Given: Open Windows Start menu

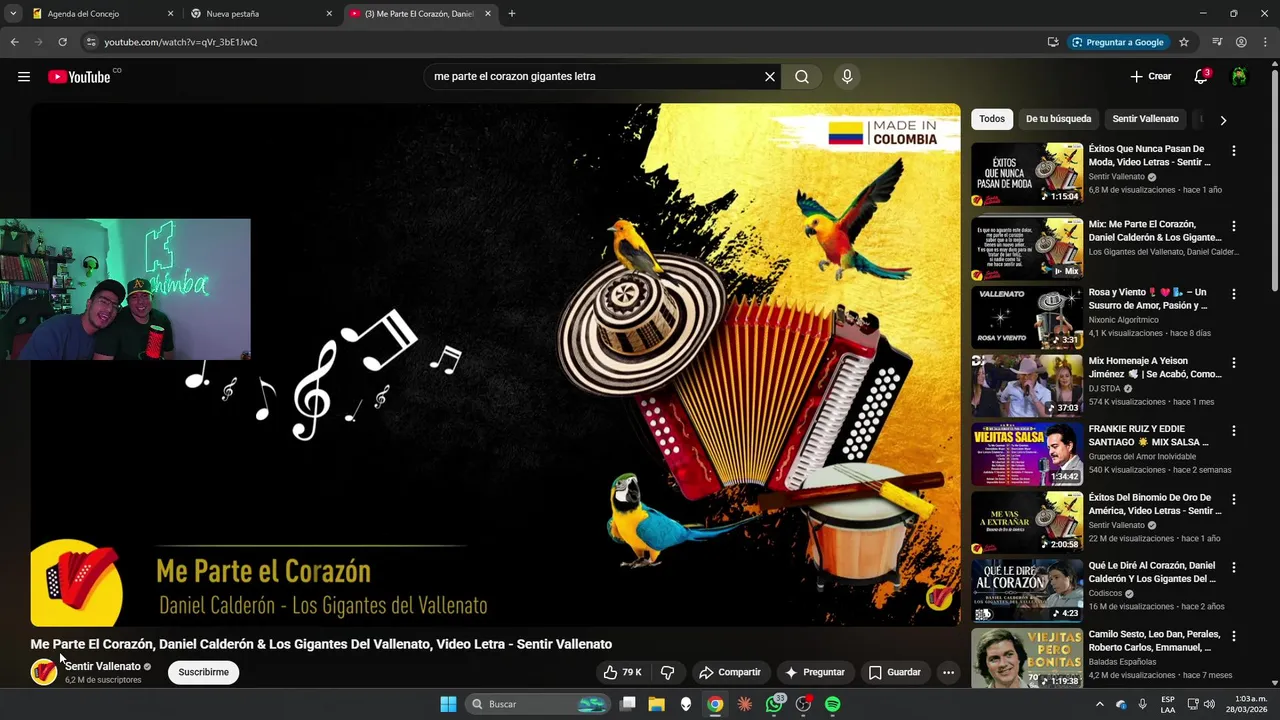Looking at the screenshot, I should (448, 704).
